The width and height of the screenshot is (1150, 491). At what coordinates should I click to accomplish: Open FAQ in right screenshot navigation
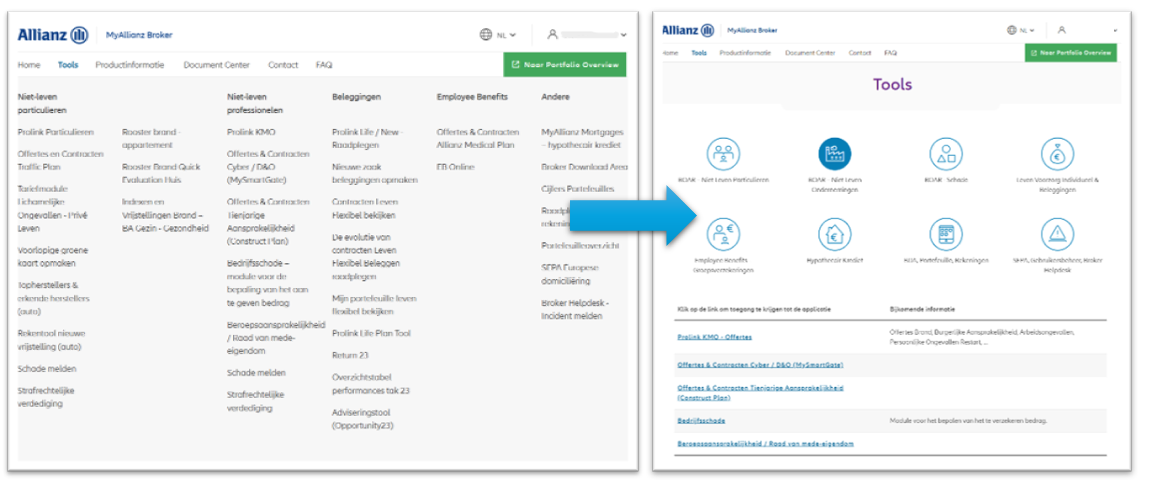[x=890, y=53]
